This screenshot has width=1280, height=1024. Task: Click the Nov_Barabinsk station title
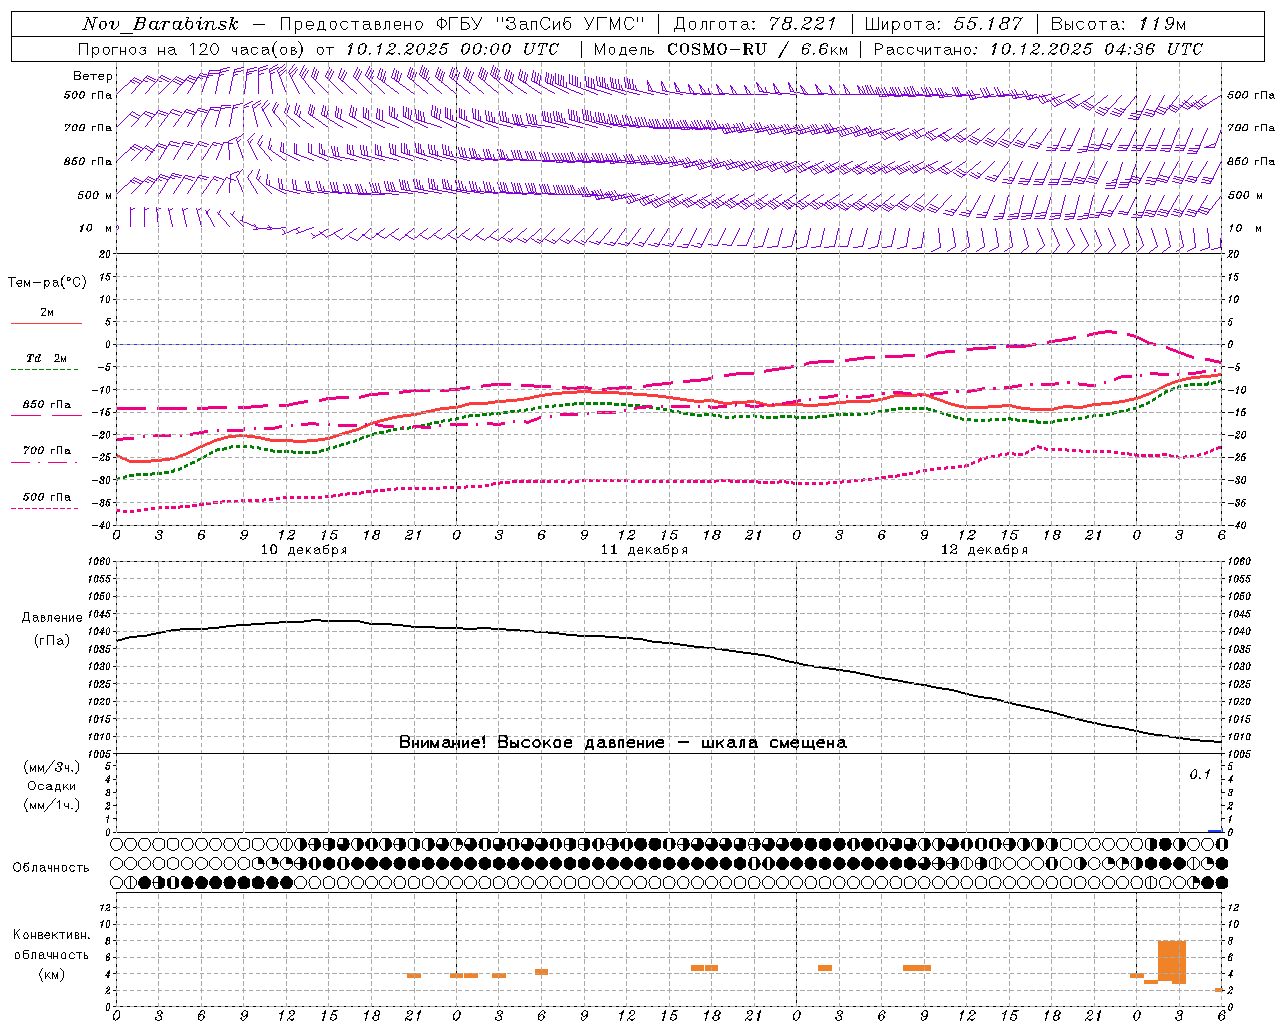tap(160, 24)
